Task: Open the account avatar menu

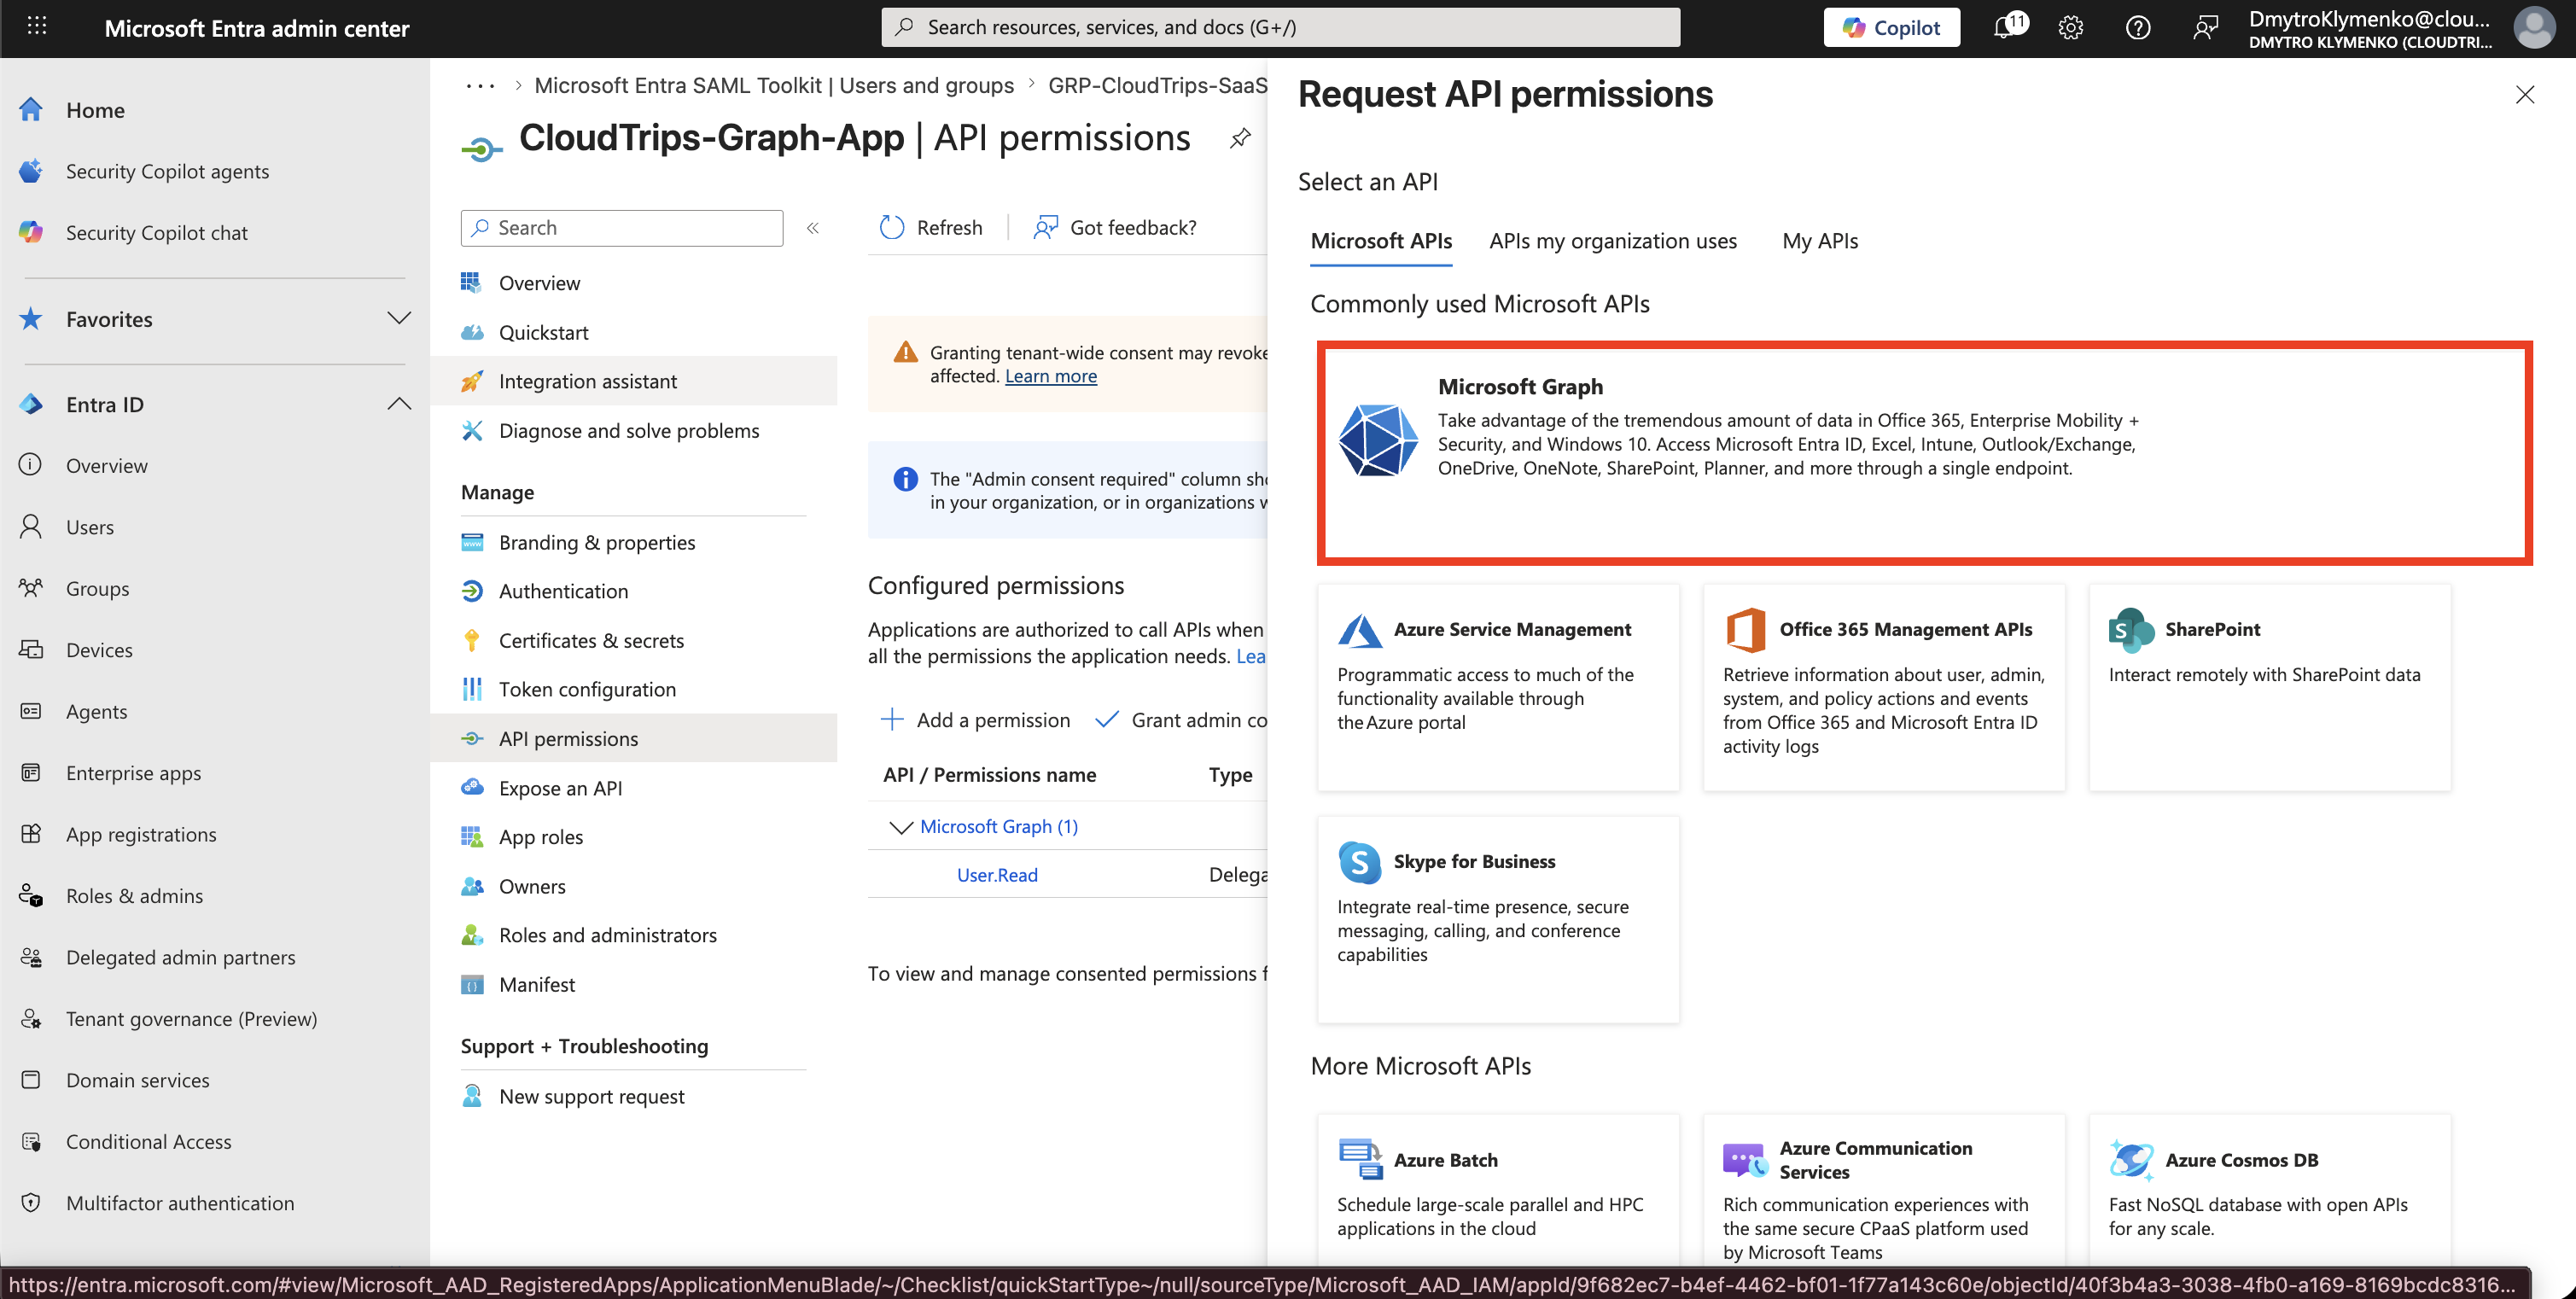Action: tap(2534, 27)
